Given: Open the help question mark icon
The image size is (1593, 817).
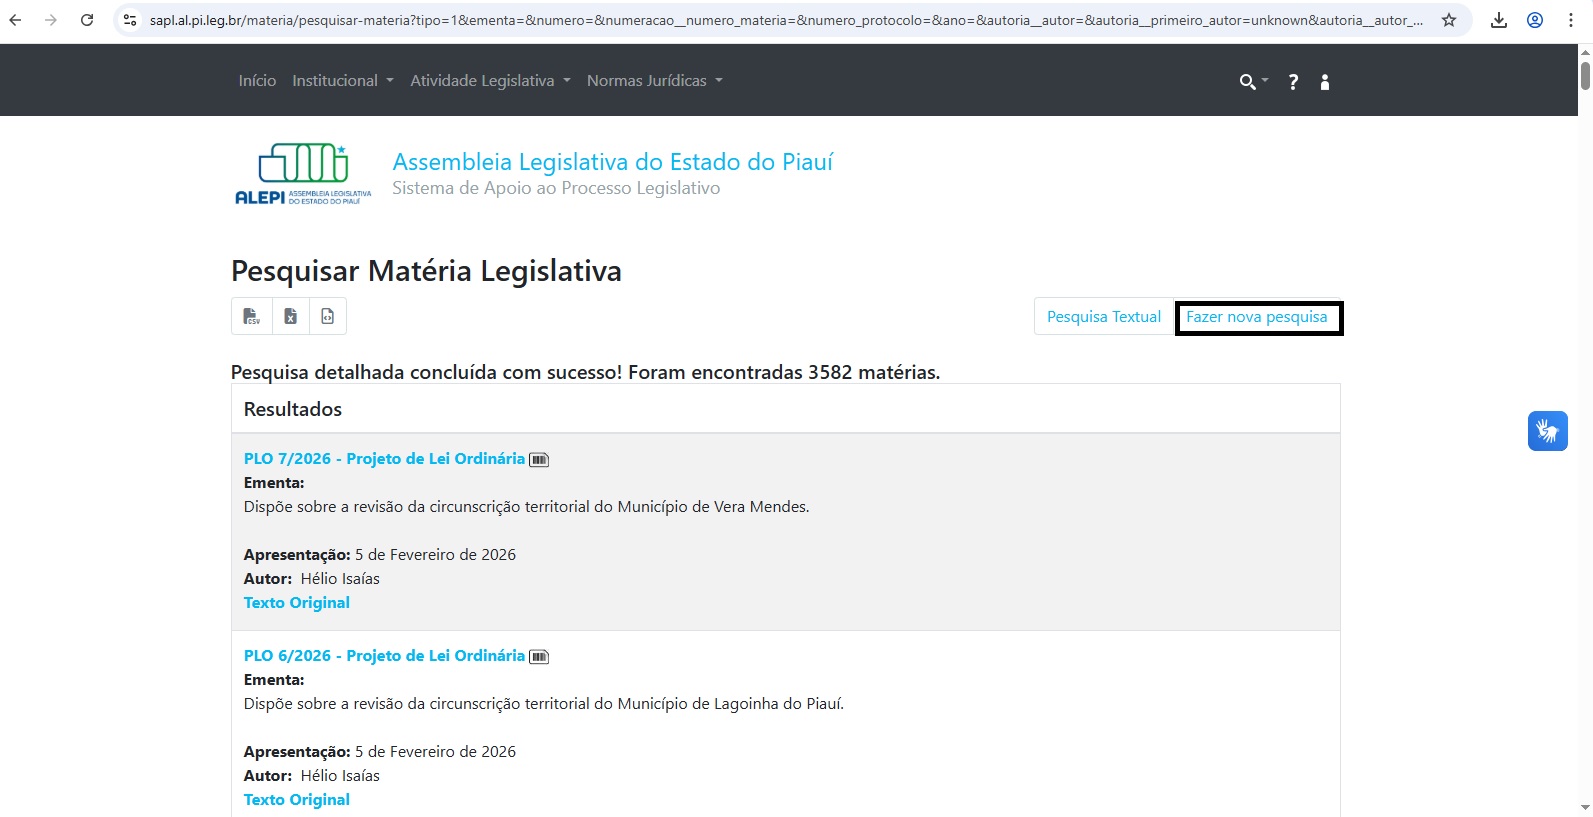Looking at the screenshot, I should click(x=1293, y=82).
